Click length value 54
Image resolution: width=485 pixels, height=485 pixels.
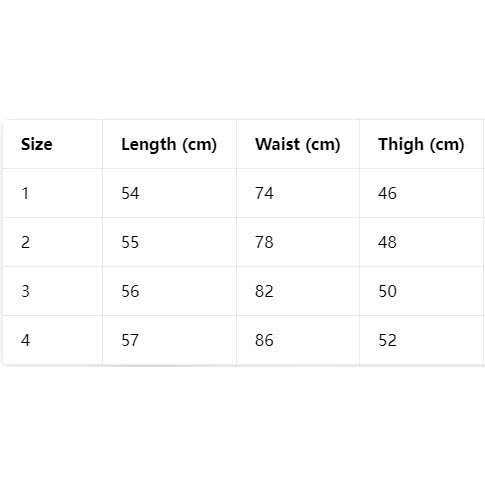tap(130, 193)
